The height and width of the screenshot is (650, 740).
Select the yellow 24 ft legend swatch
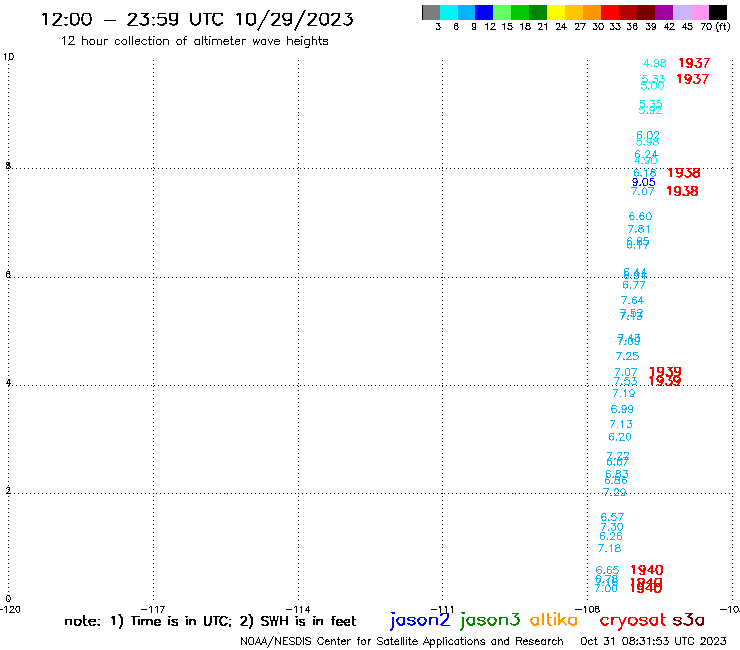click(556, 12)
